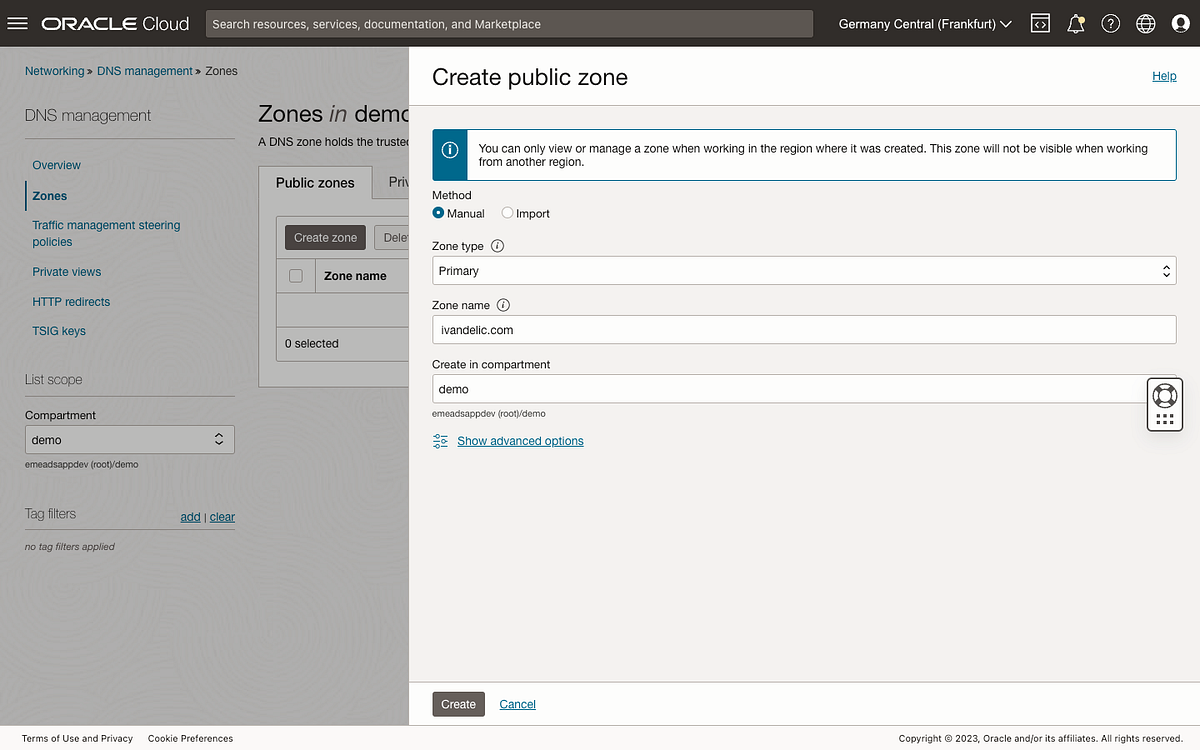Open the navigation hamburger menu
1200x750 pixels.
(x=18, y=23)
